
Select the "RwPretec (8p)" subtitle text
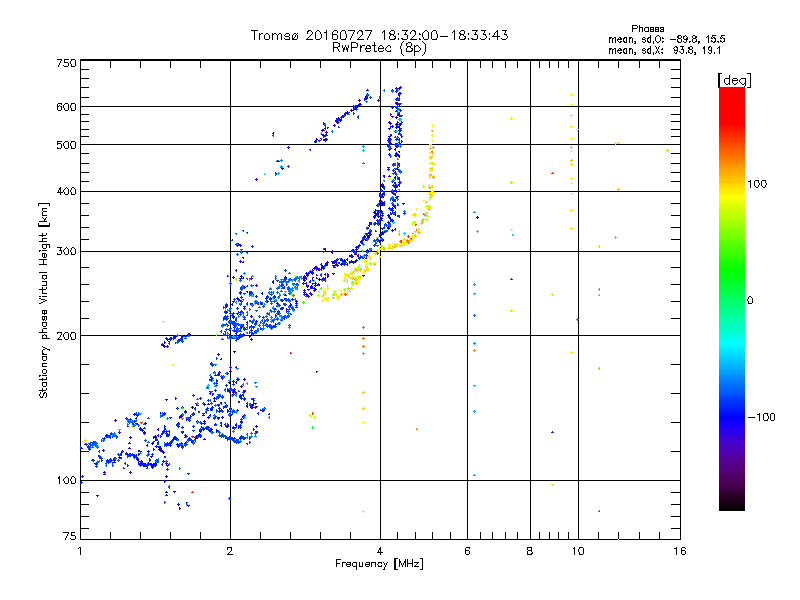pos(379,48)
